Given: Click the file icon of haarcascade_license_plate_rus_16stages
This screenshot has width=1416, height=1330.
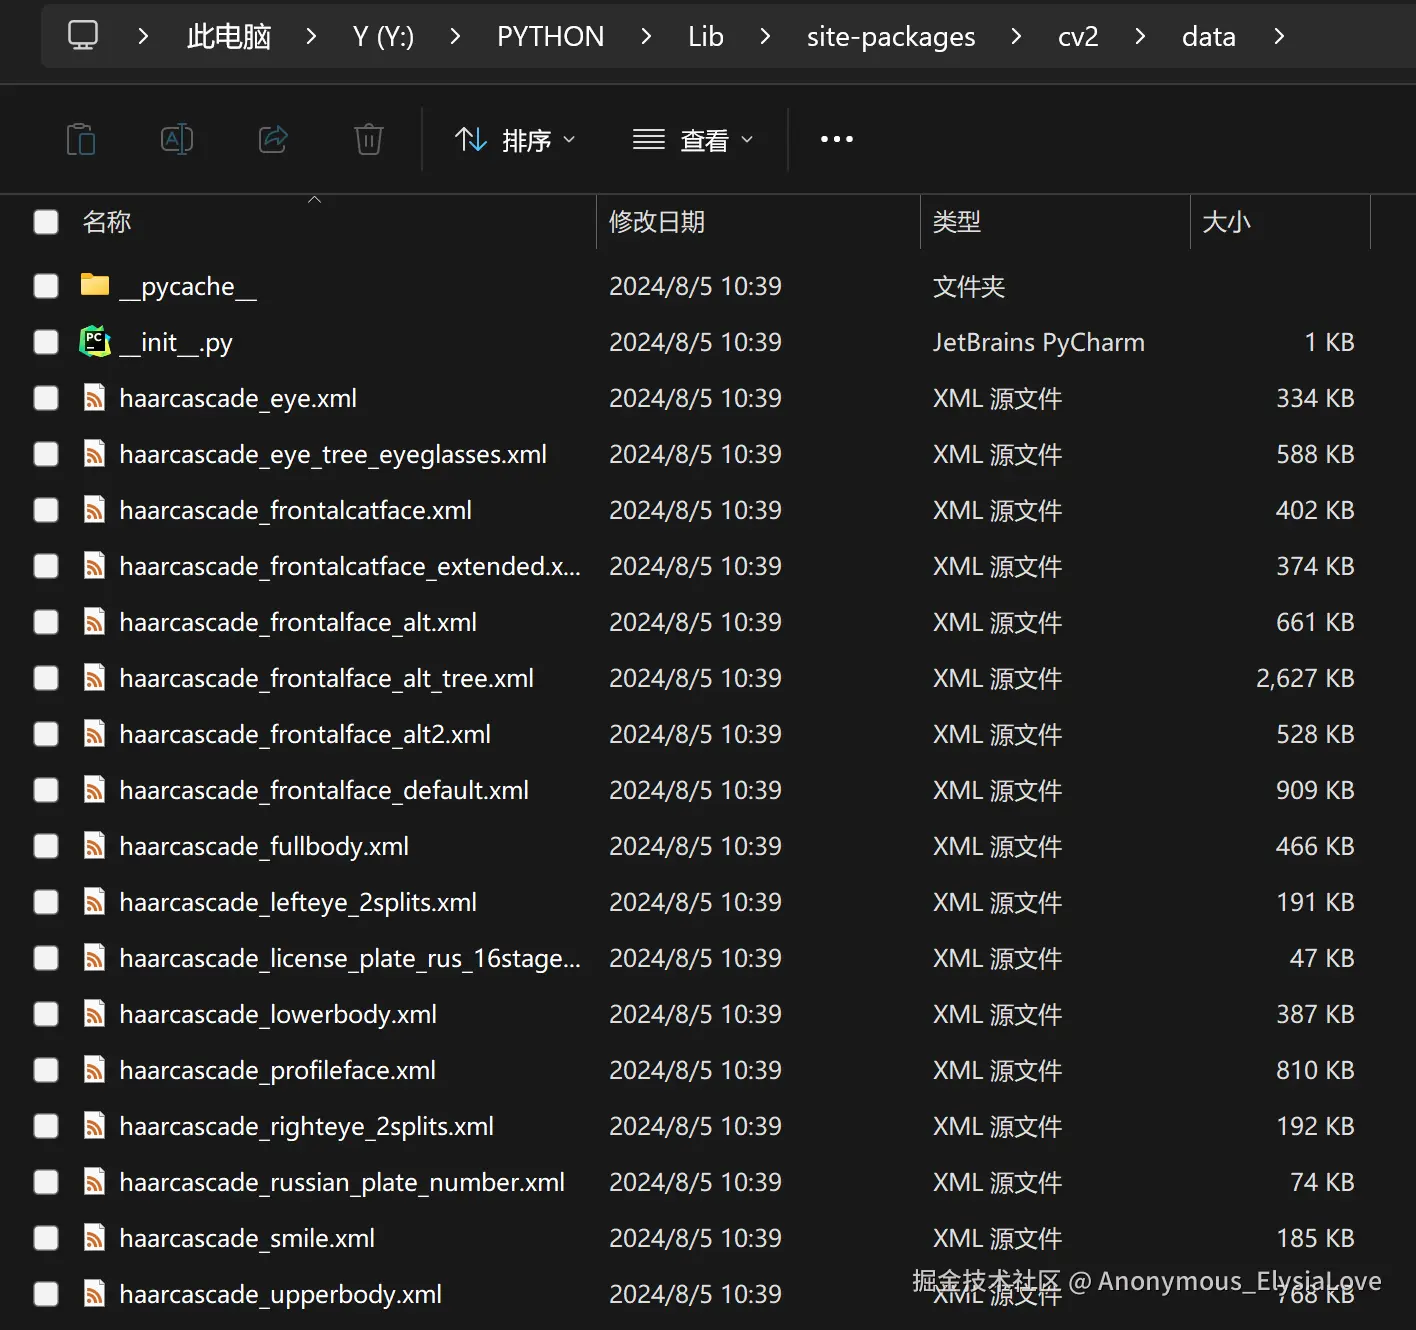Looking at the screenshot, I should coord(94,958).
